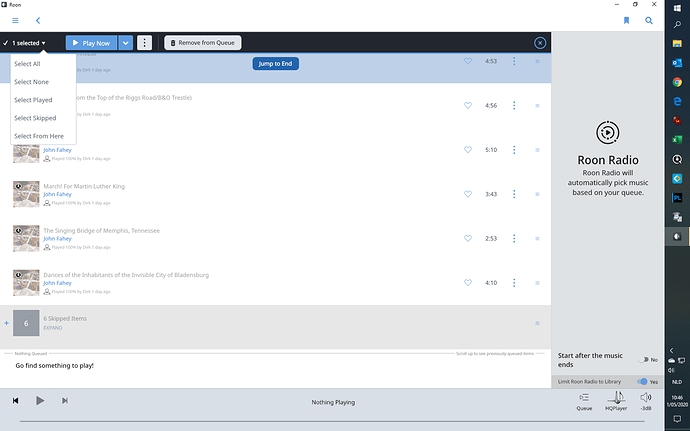
Task: Open the 1 selected dropdown
Action: [25, 43]
